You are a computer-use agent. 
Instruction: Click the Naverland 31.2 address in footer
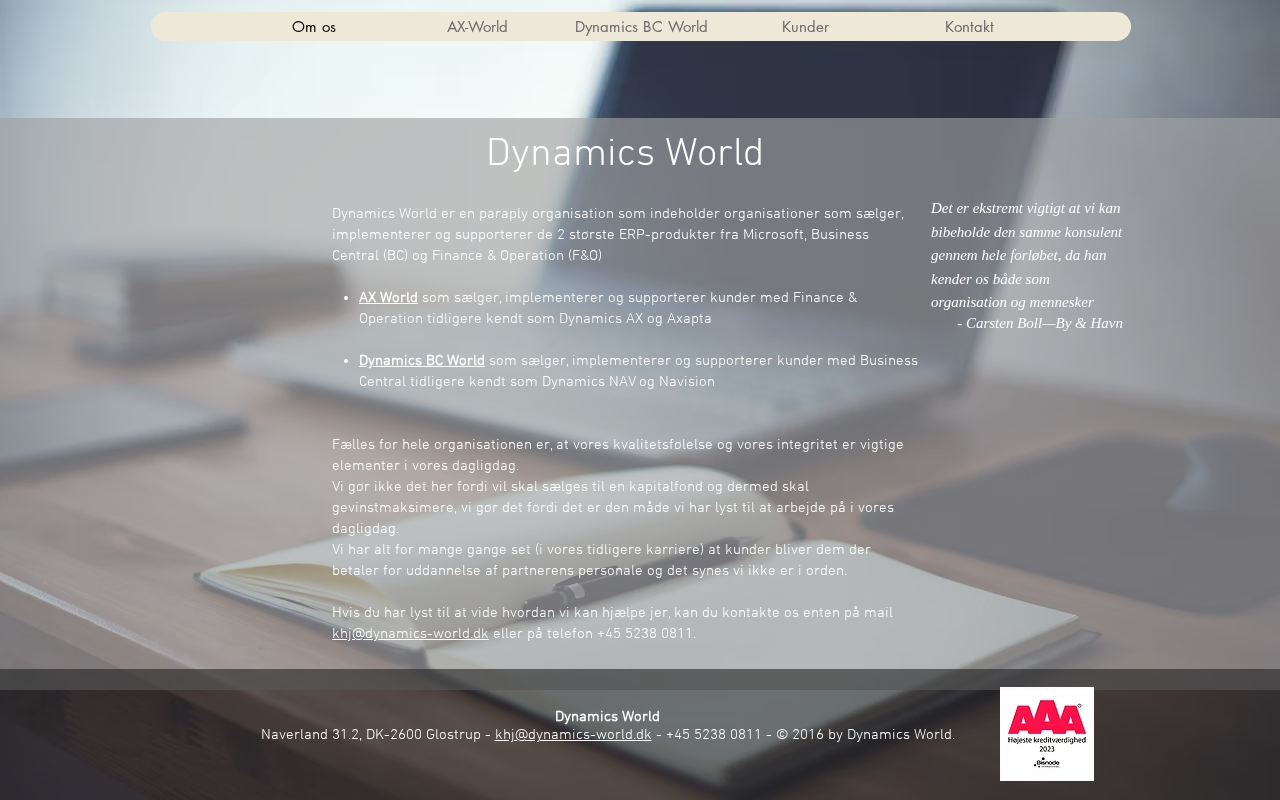pos(370,735)
